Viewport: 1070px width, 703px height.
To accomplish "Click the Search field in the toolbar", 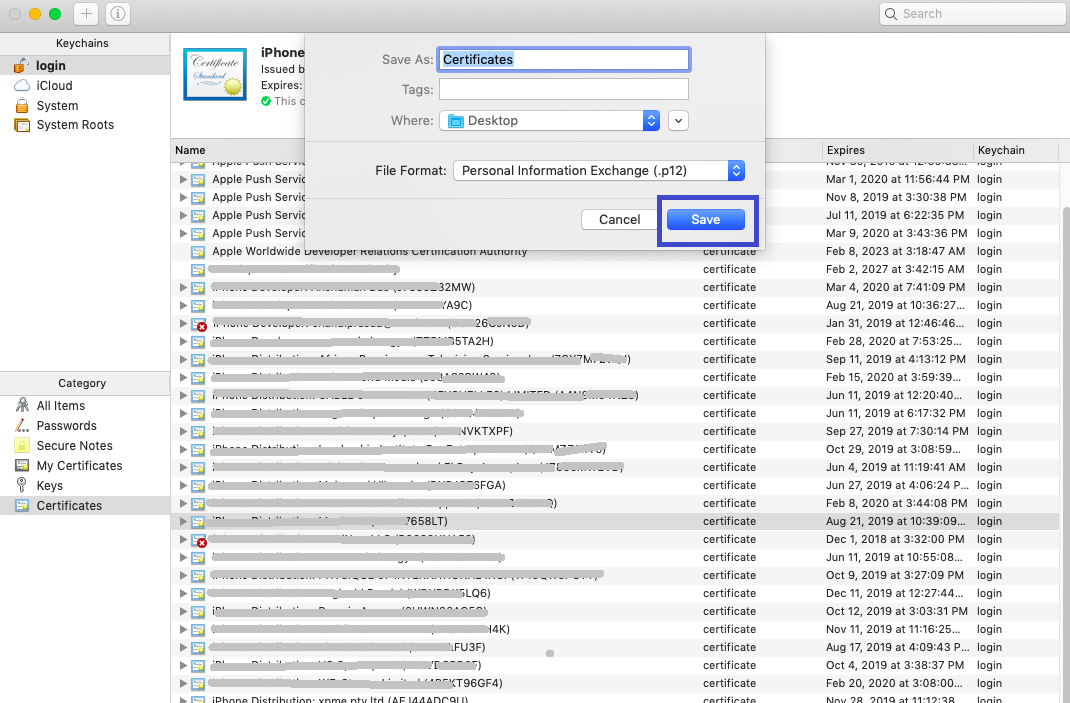I will coord(972,14).
